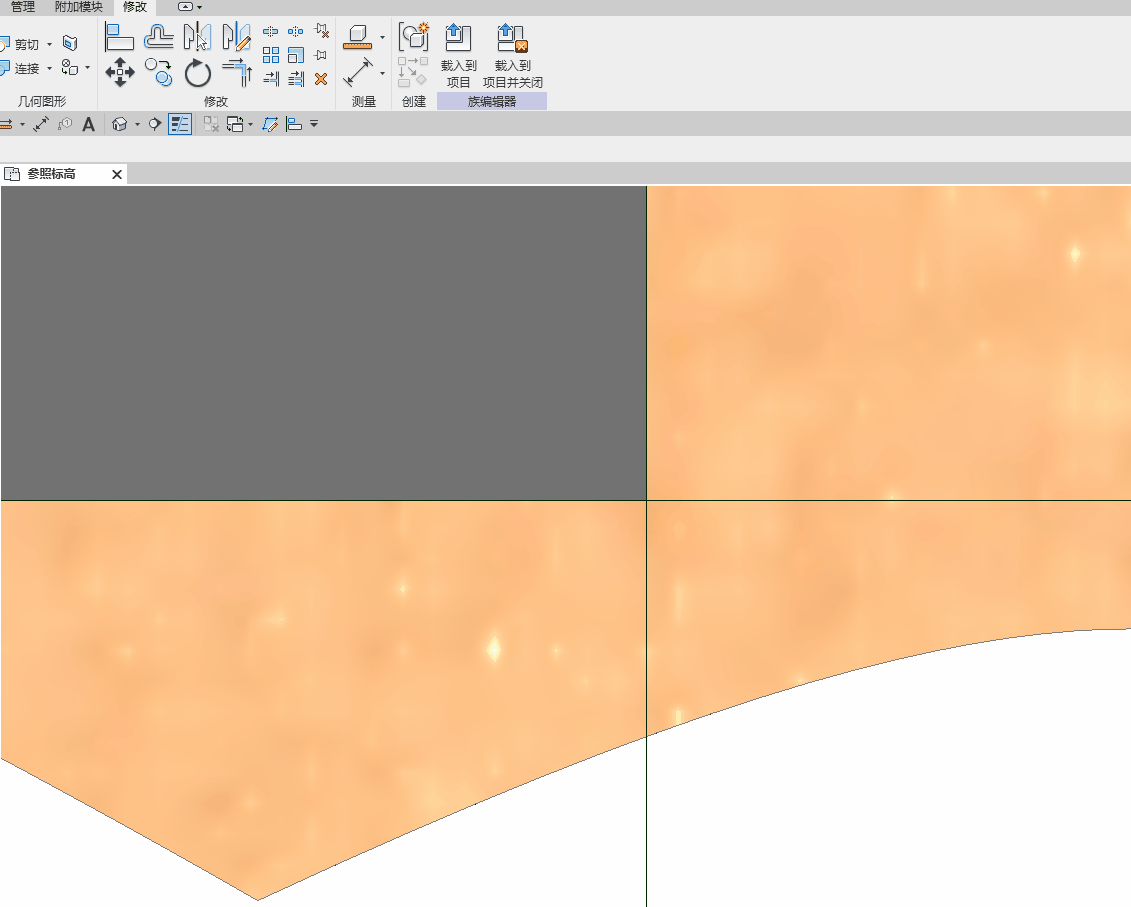Activate the Copy tool

[x=159, y=72]
